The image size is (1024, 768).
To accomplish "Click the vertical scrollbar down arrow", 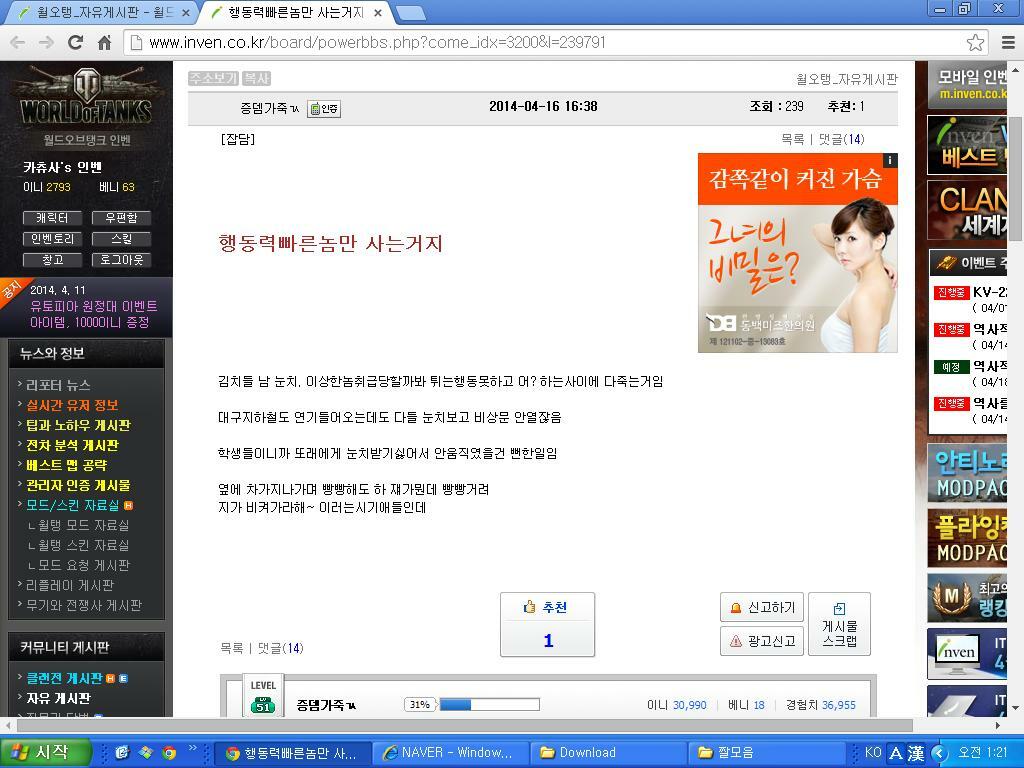I will coord(1016,708).
